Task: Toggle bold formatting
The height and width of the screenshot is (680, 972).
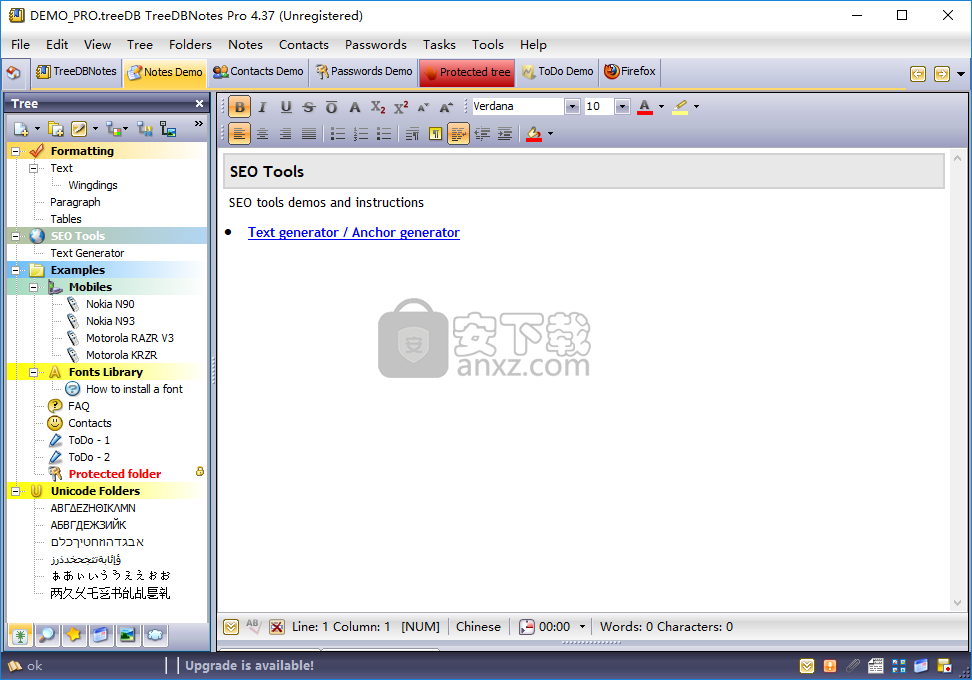Action: pyautogui.click(x=239, y=107)
